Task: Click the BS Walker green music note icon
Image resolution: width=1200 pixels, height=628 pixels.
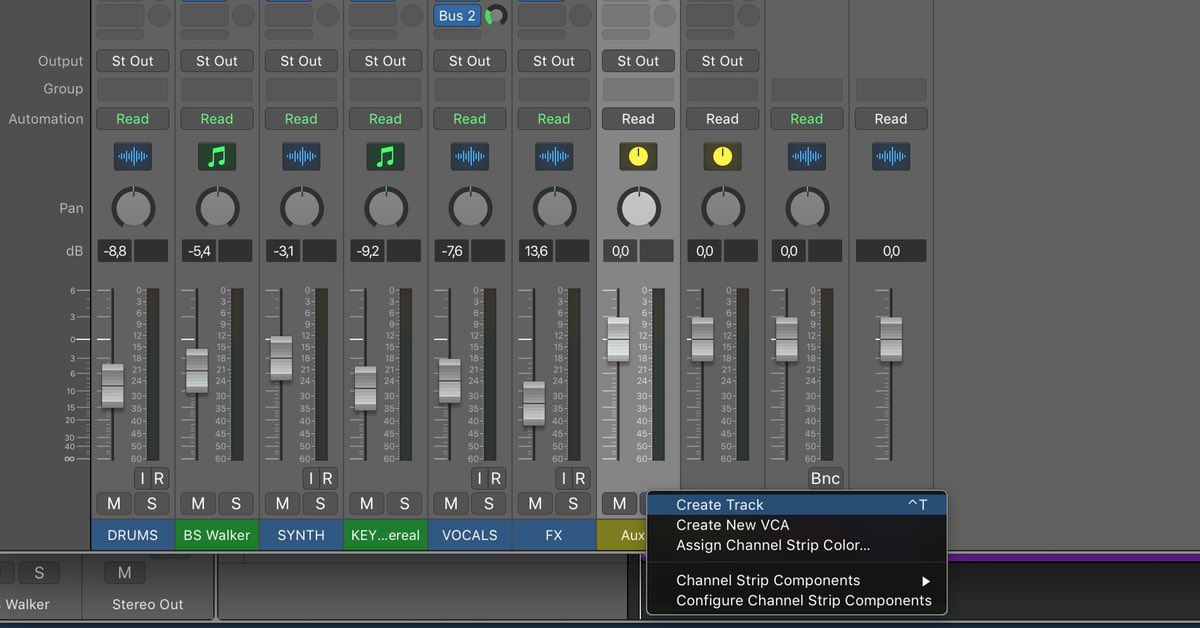Action: 216,156
